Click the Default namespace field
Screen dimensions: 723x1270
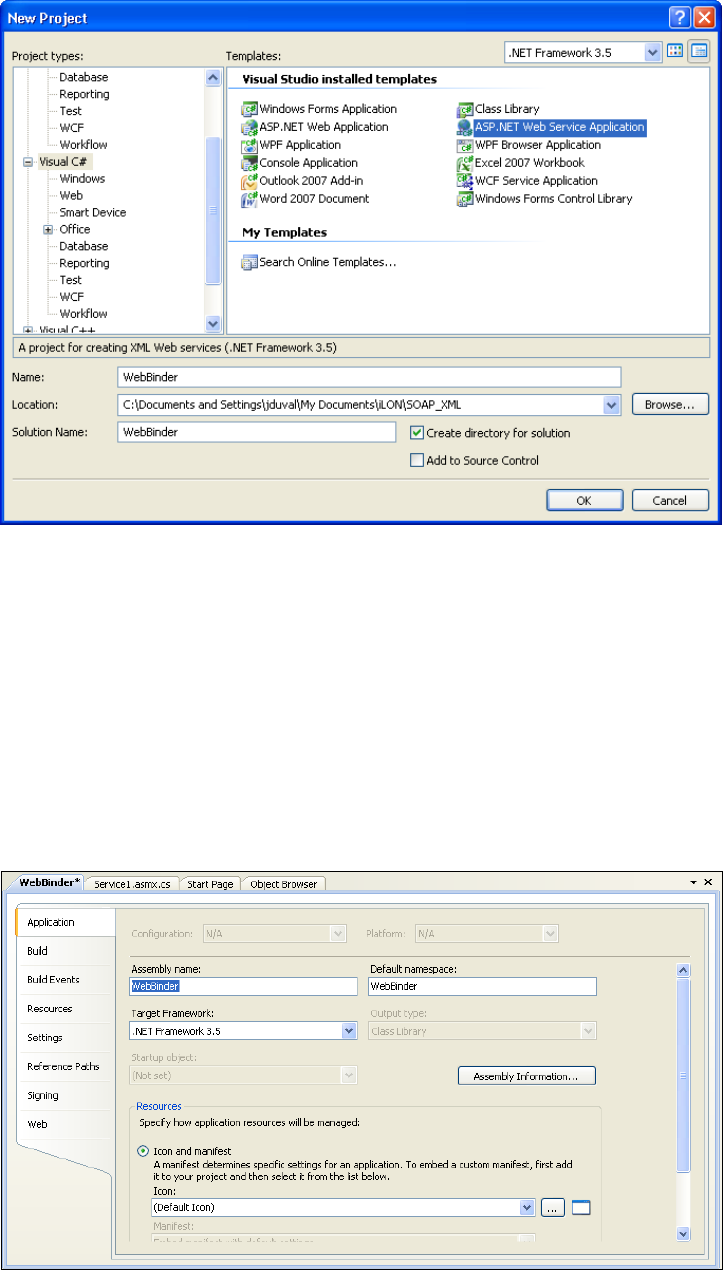click(482, 986)
